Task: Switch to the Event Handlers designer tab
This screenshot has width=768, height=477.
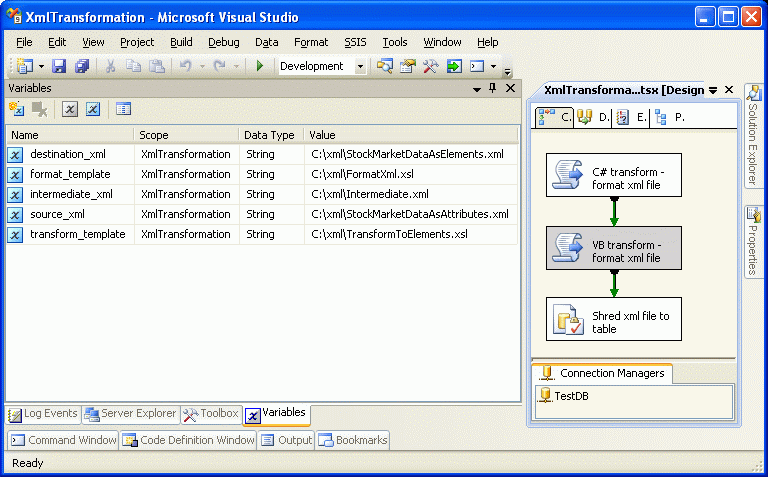Action: pyautogui.click(x=631, y=117)
